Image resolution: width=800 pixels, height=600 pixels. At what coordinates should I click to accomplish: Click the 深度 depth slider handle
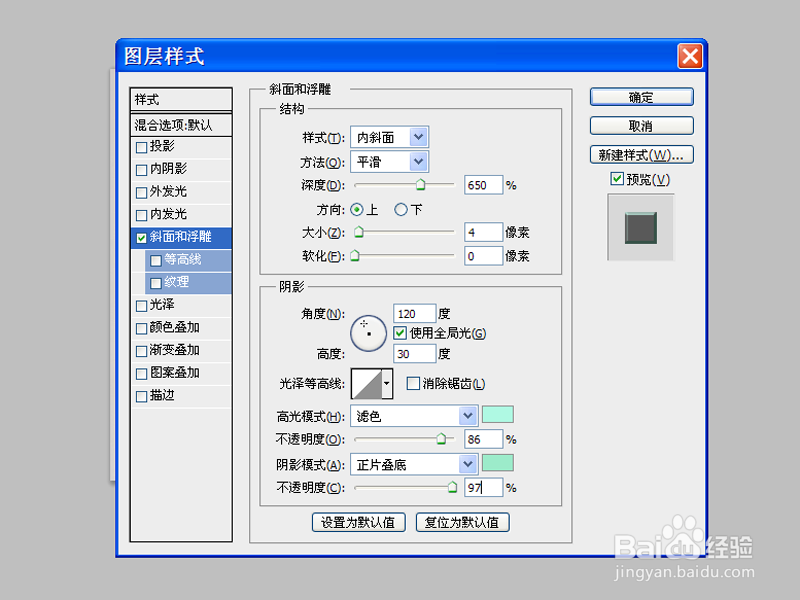point(420,184)
